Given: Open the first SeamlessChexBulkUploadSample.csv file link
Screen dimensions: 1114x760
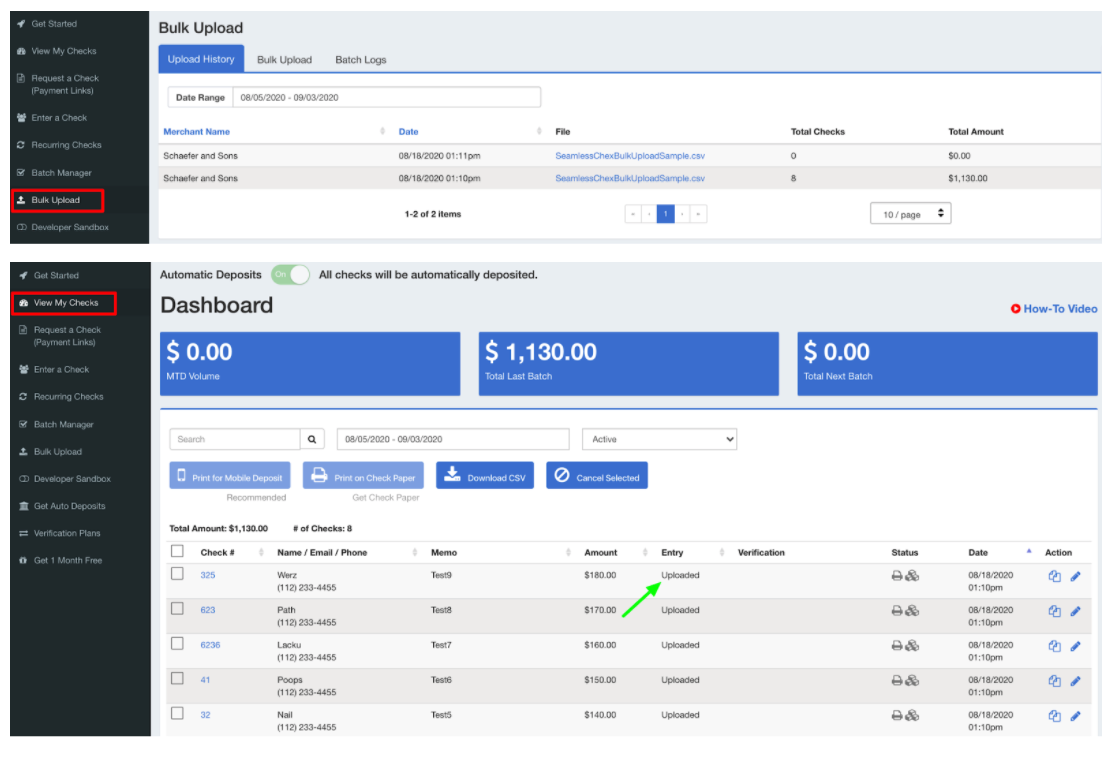Looking at the screenshot, I should (630, 156).
